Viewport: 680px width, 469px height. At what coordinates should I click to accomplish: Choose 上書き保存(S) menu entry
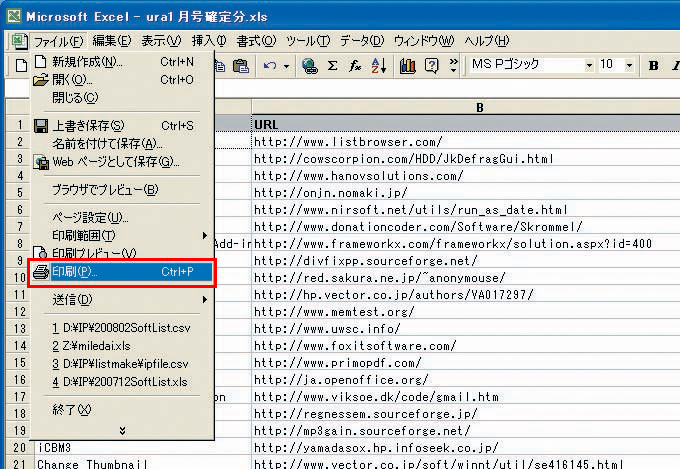point(122,126)
